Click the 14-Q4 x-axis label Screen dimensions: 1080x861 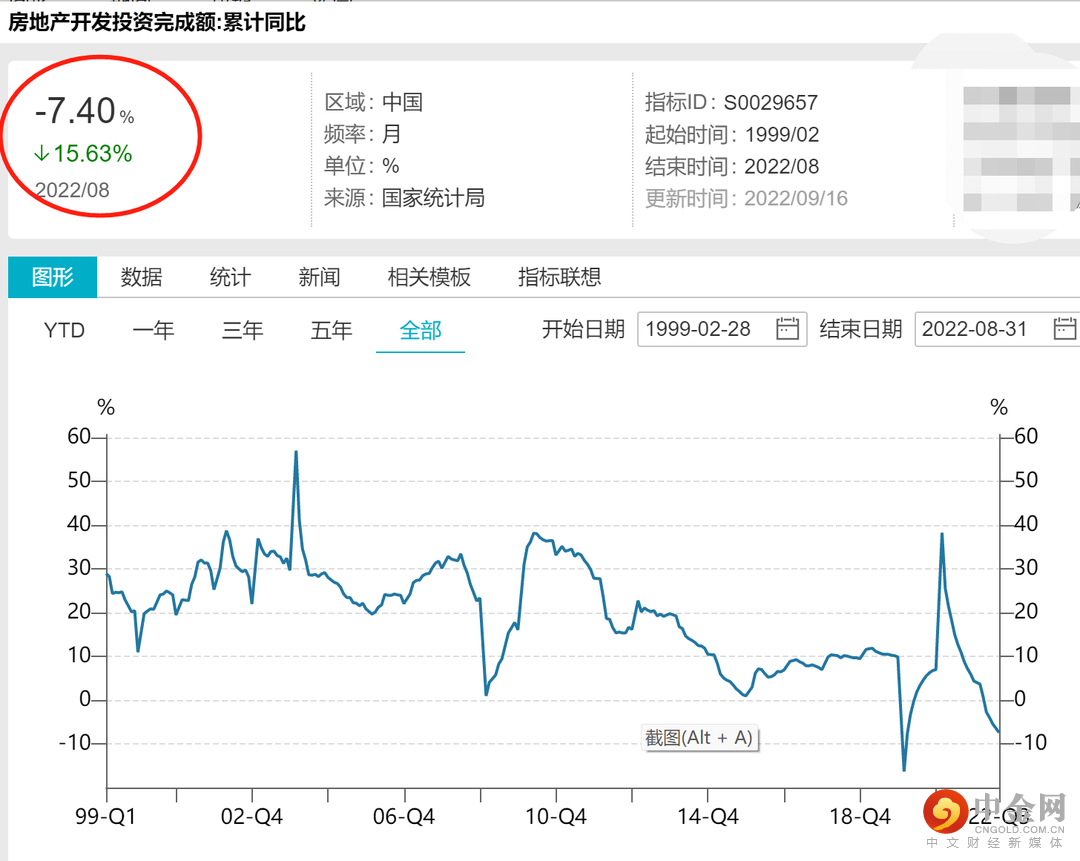point(708,817)
